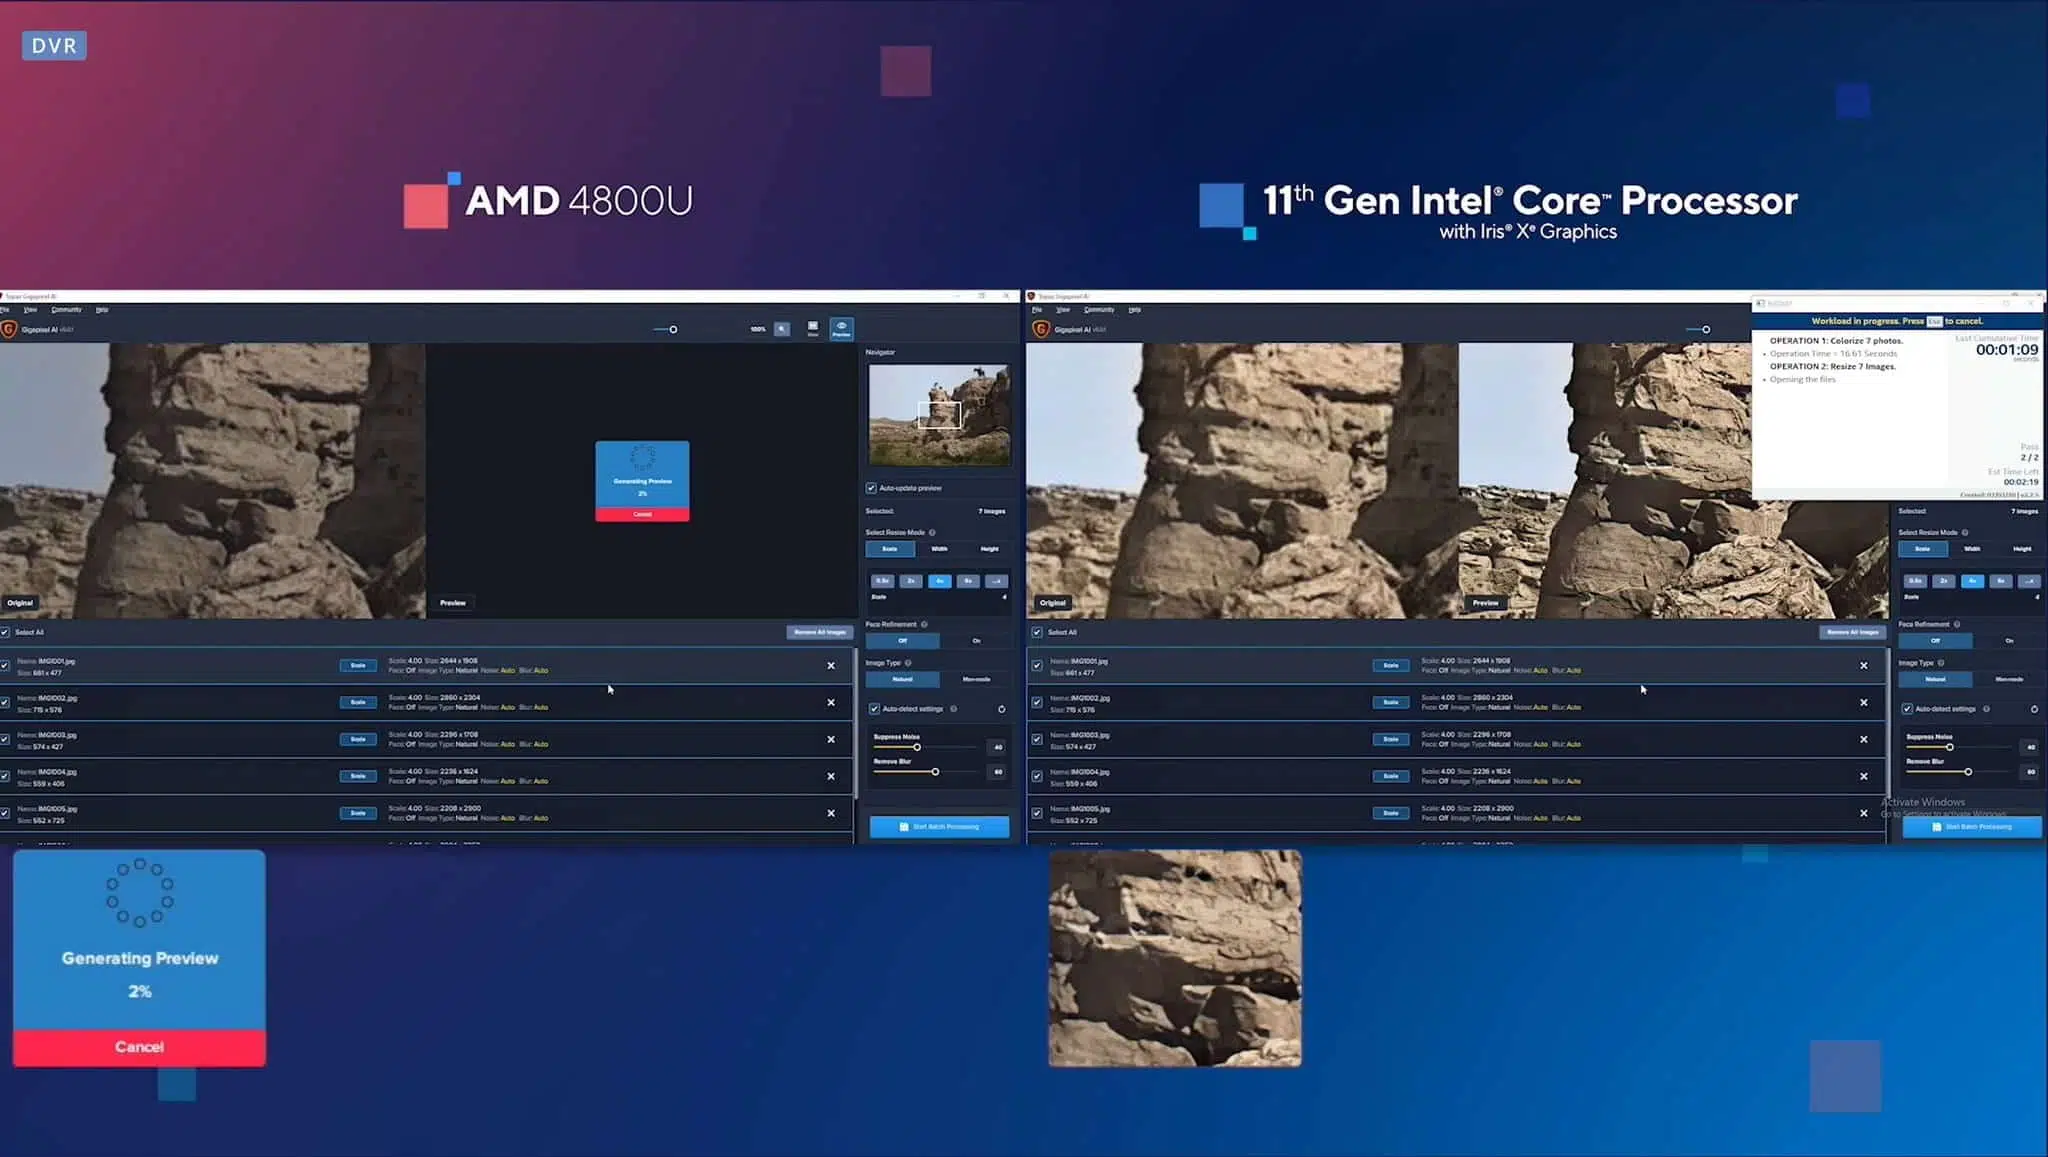The image size is (2048, 1157).
Task: Uncheck IMG1003.jpg checkbox in left window
Action: coord(5,740)
